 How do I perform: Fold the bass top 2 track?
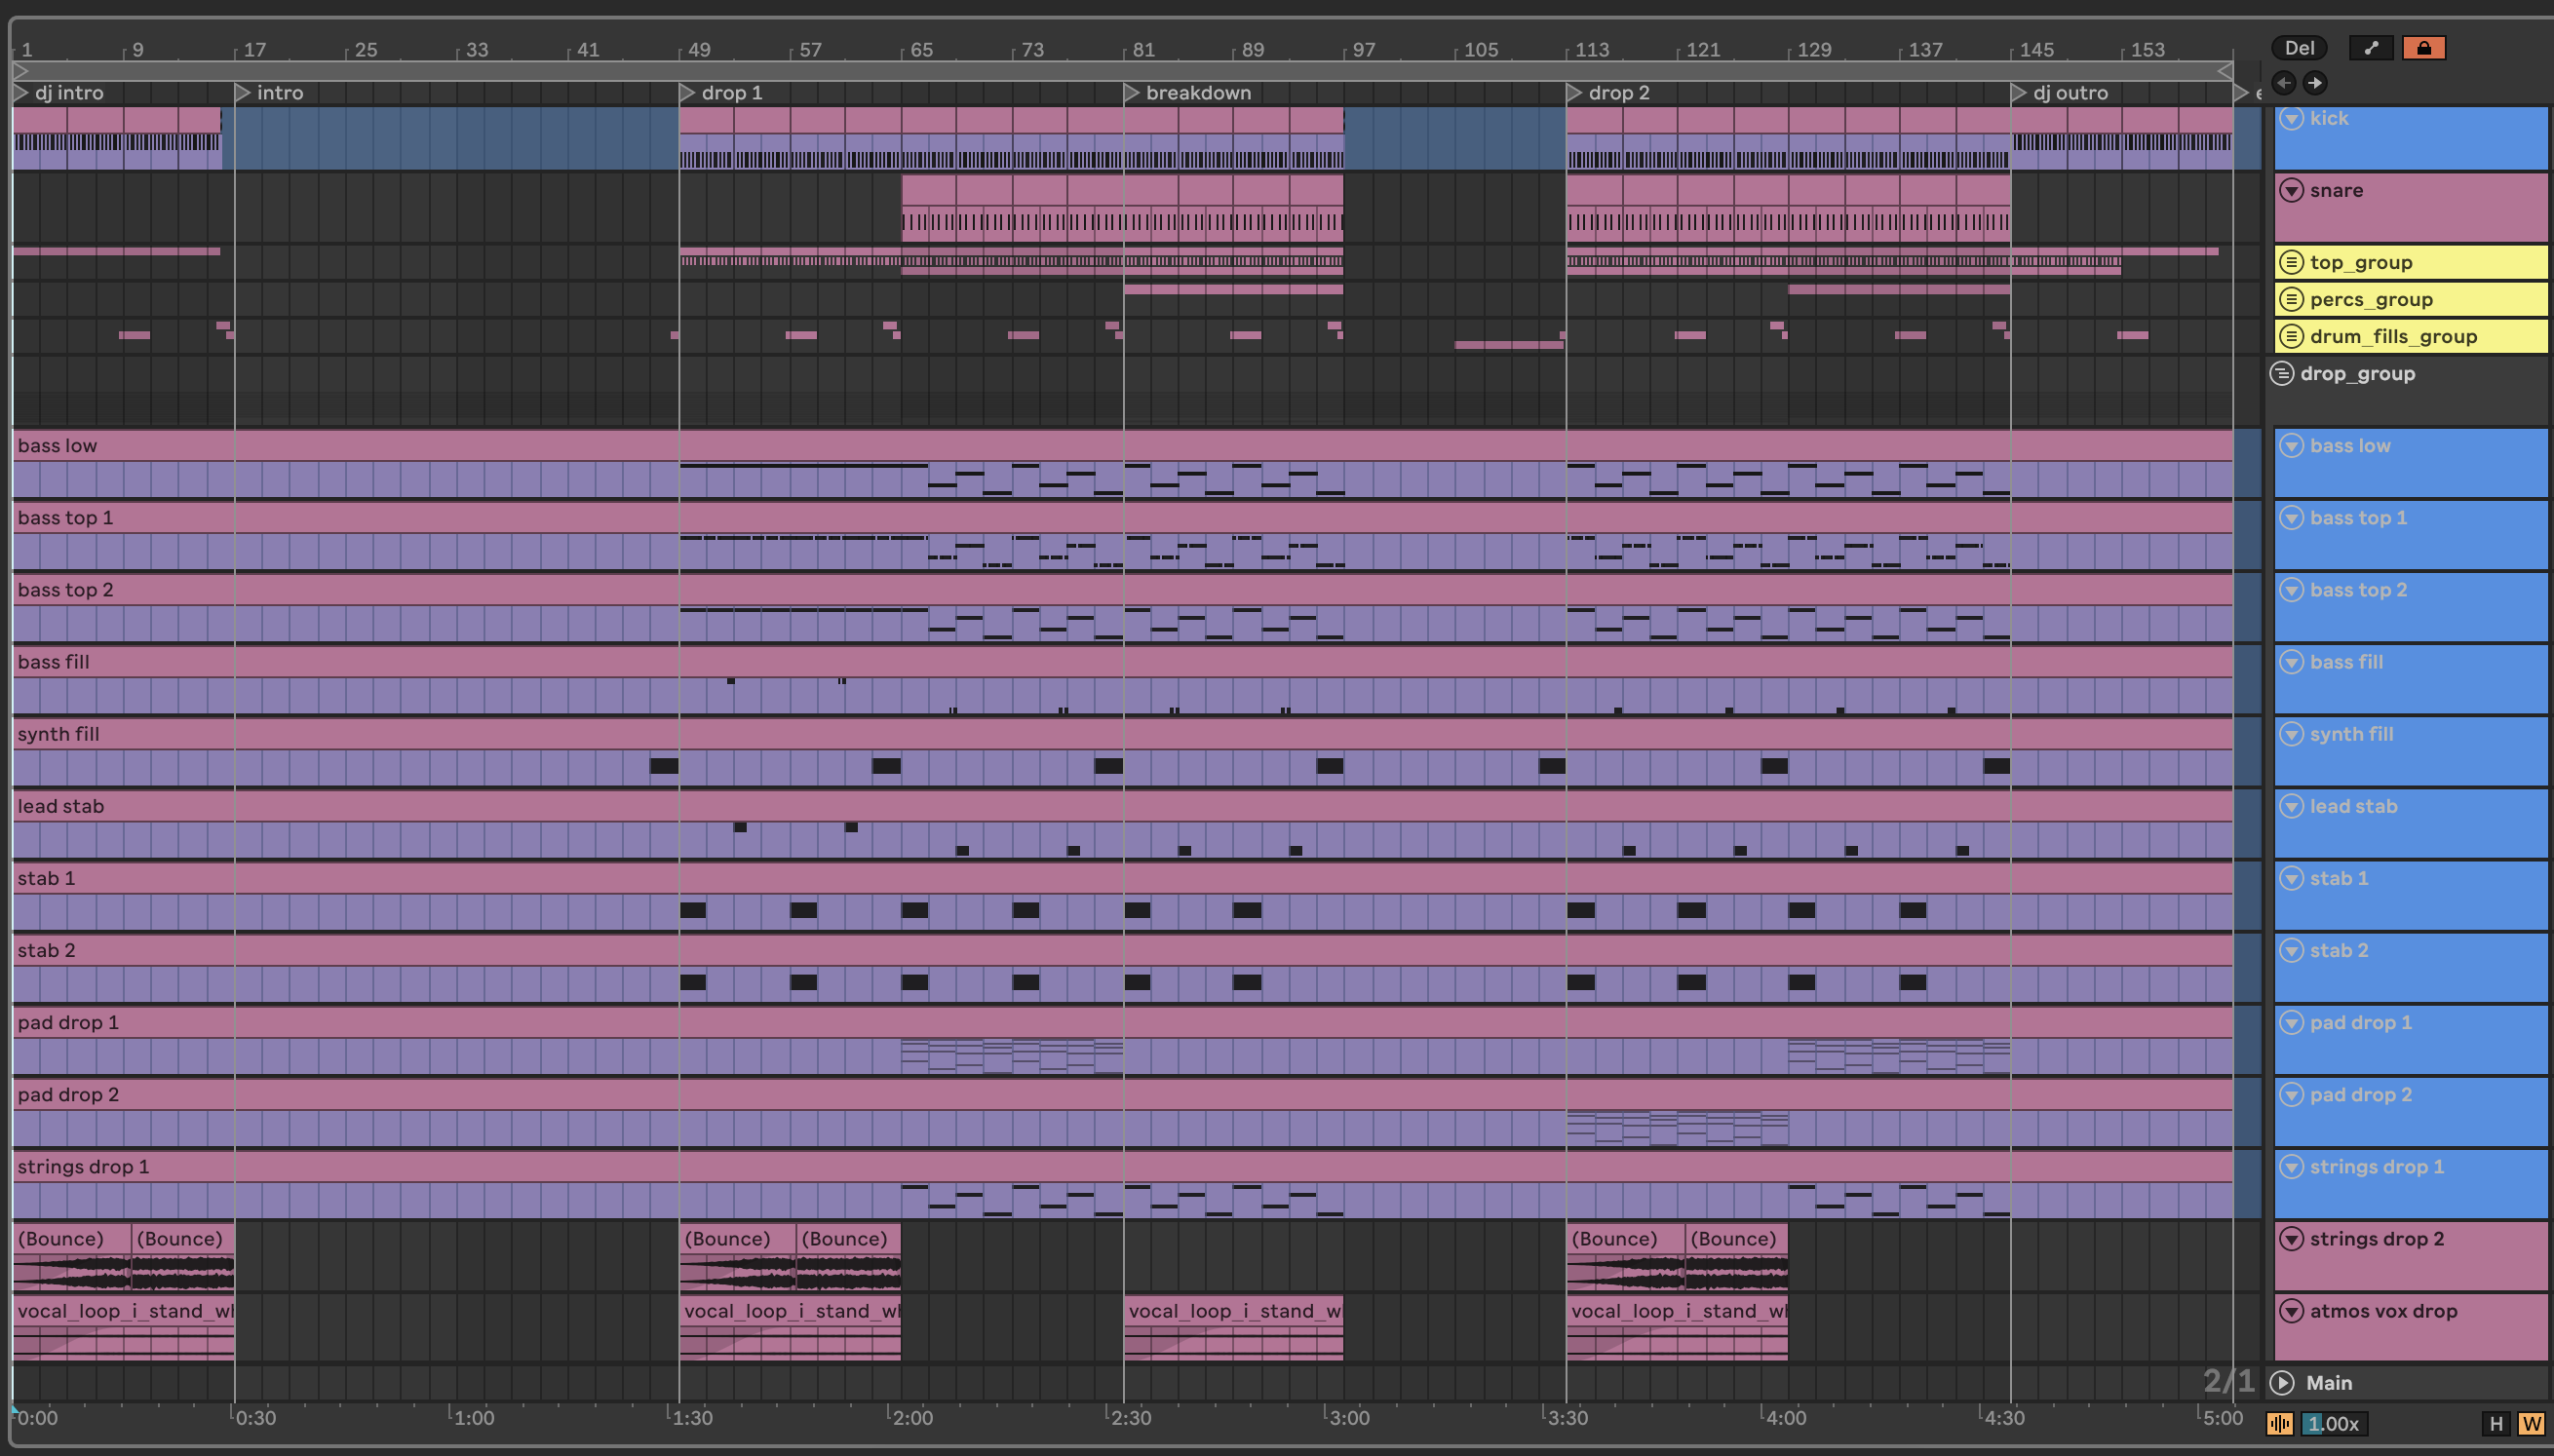(2291, 589)
